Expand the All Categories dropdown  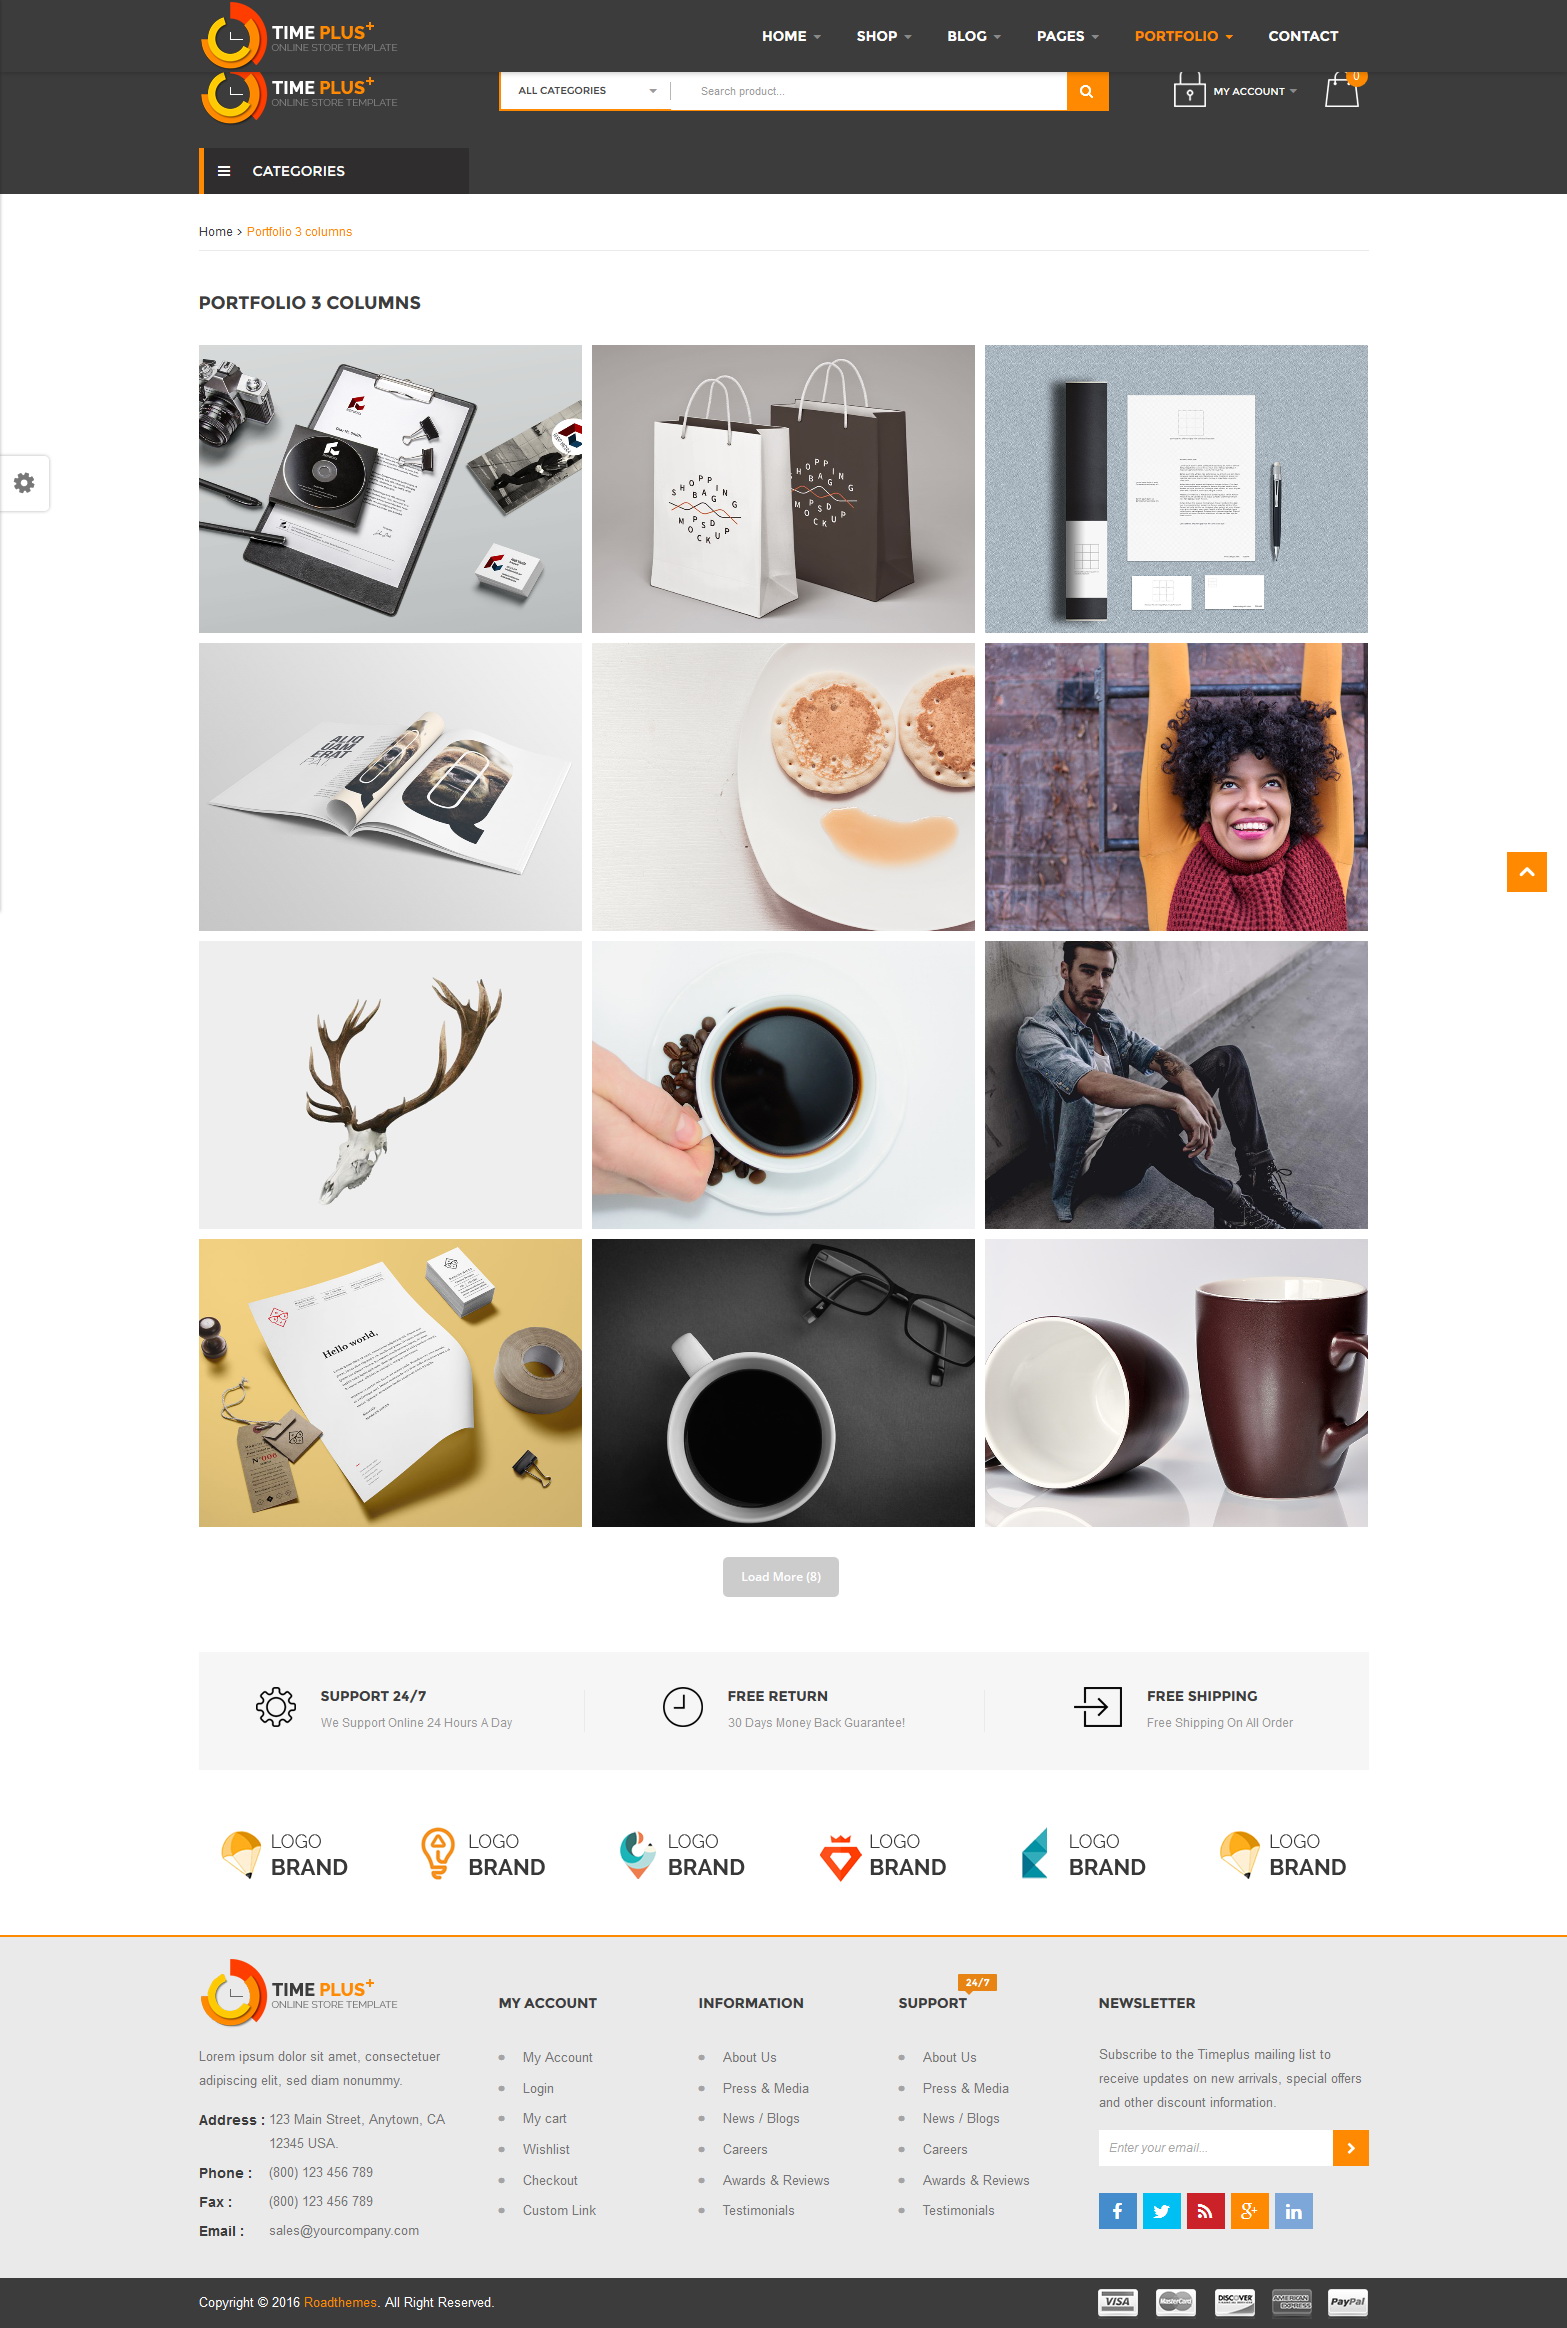point(586,91)
